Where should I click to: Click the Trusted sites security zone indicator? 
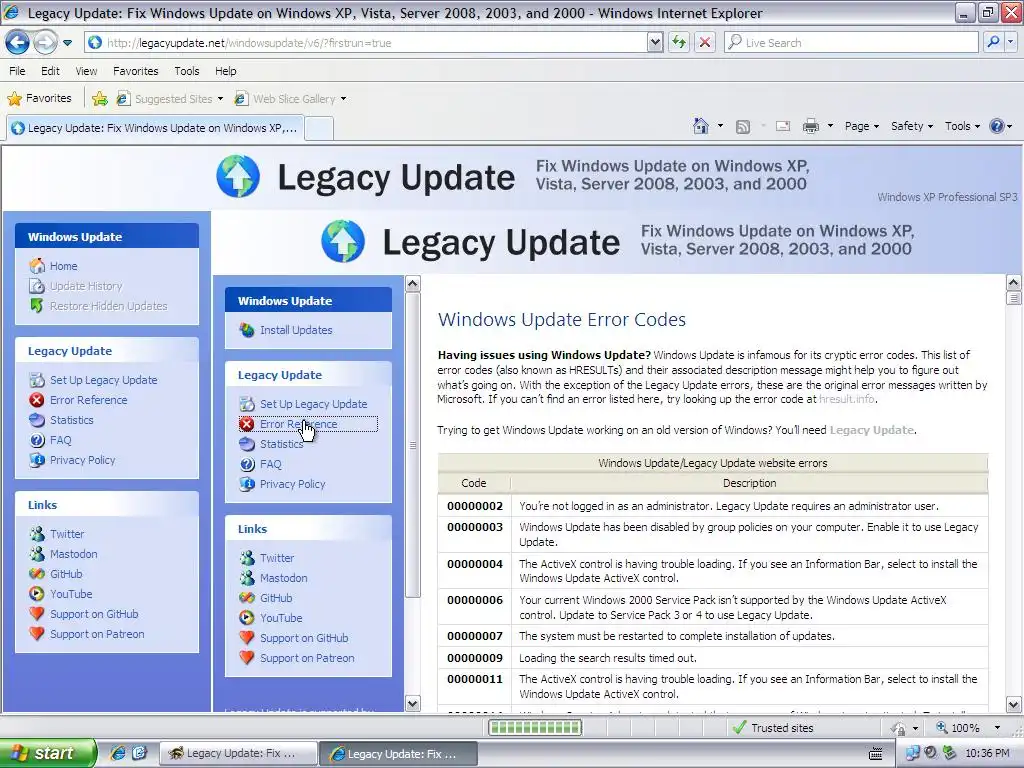[x=773, y=728]
